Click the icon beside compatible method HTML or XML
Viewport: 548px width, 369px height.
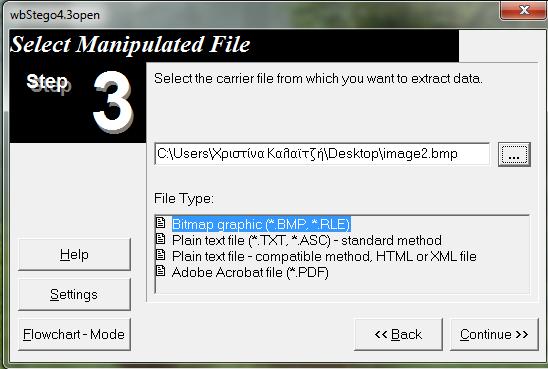point(160,255)
